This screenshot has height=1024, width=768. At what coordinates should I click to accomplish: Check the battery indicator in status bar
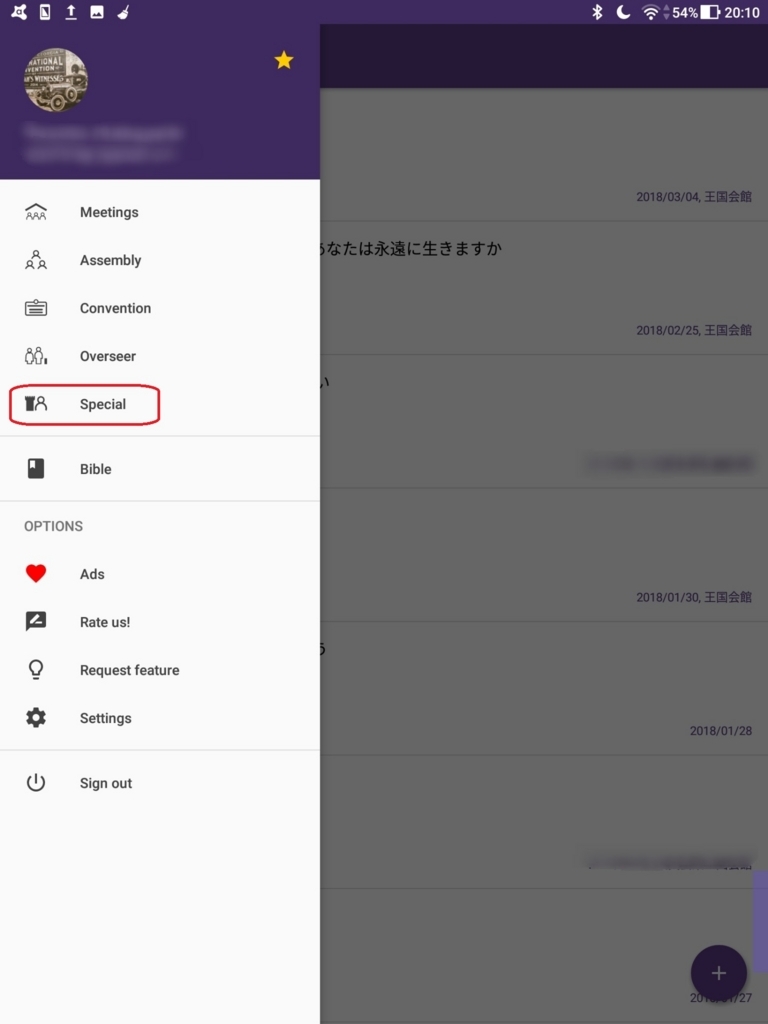(x=710, y=12)
